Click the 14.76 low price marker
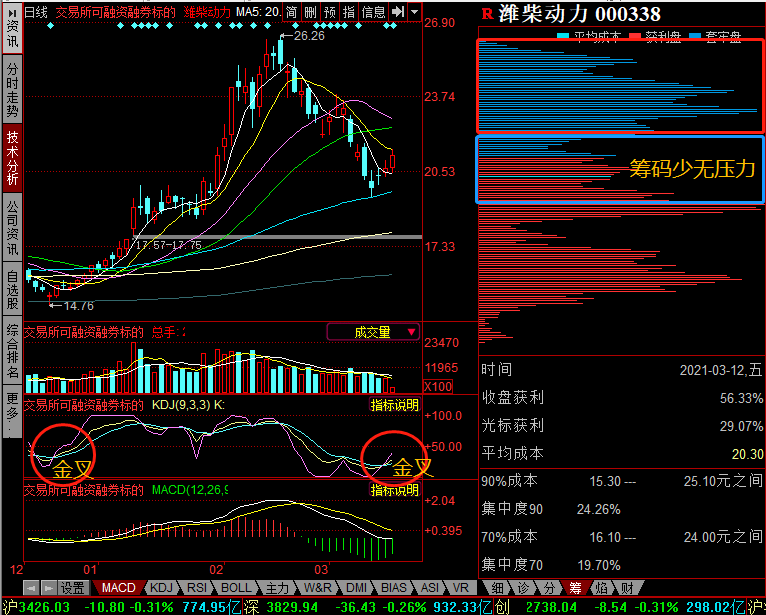The width and height of the screenshot is (766, 615). tap(78, 306)
